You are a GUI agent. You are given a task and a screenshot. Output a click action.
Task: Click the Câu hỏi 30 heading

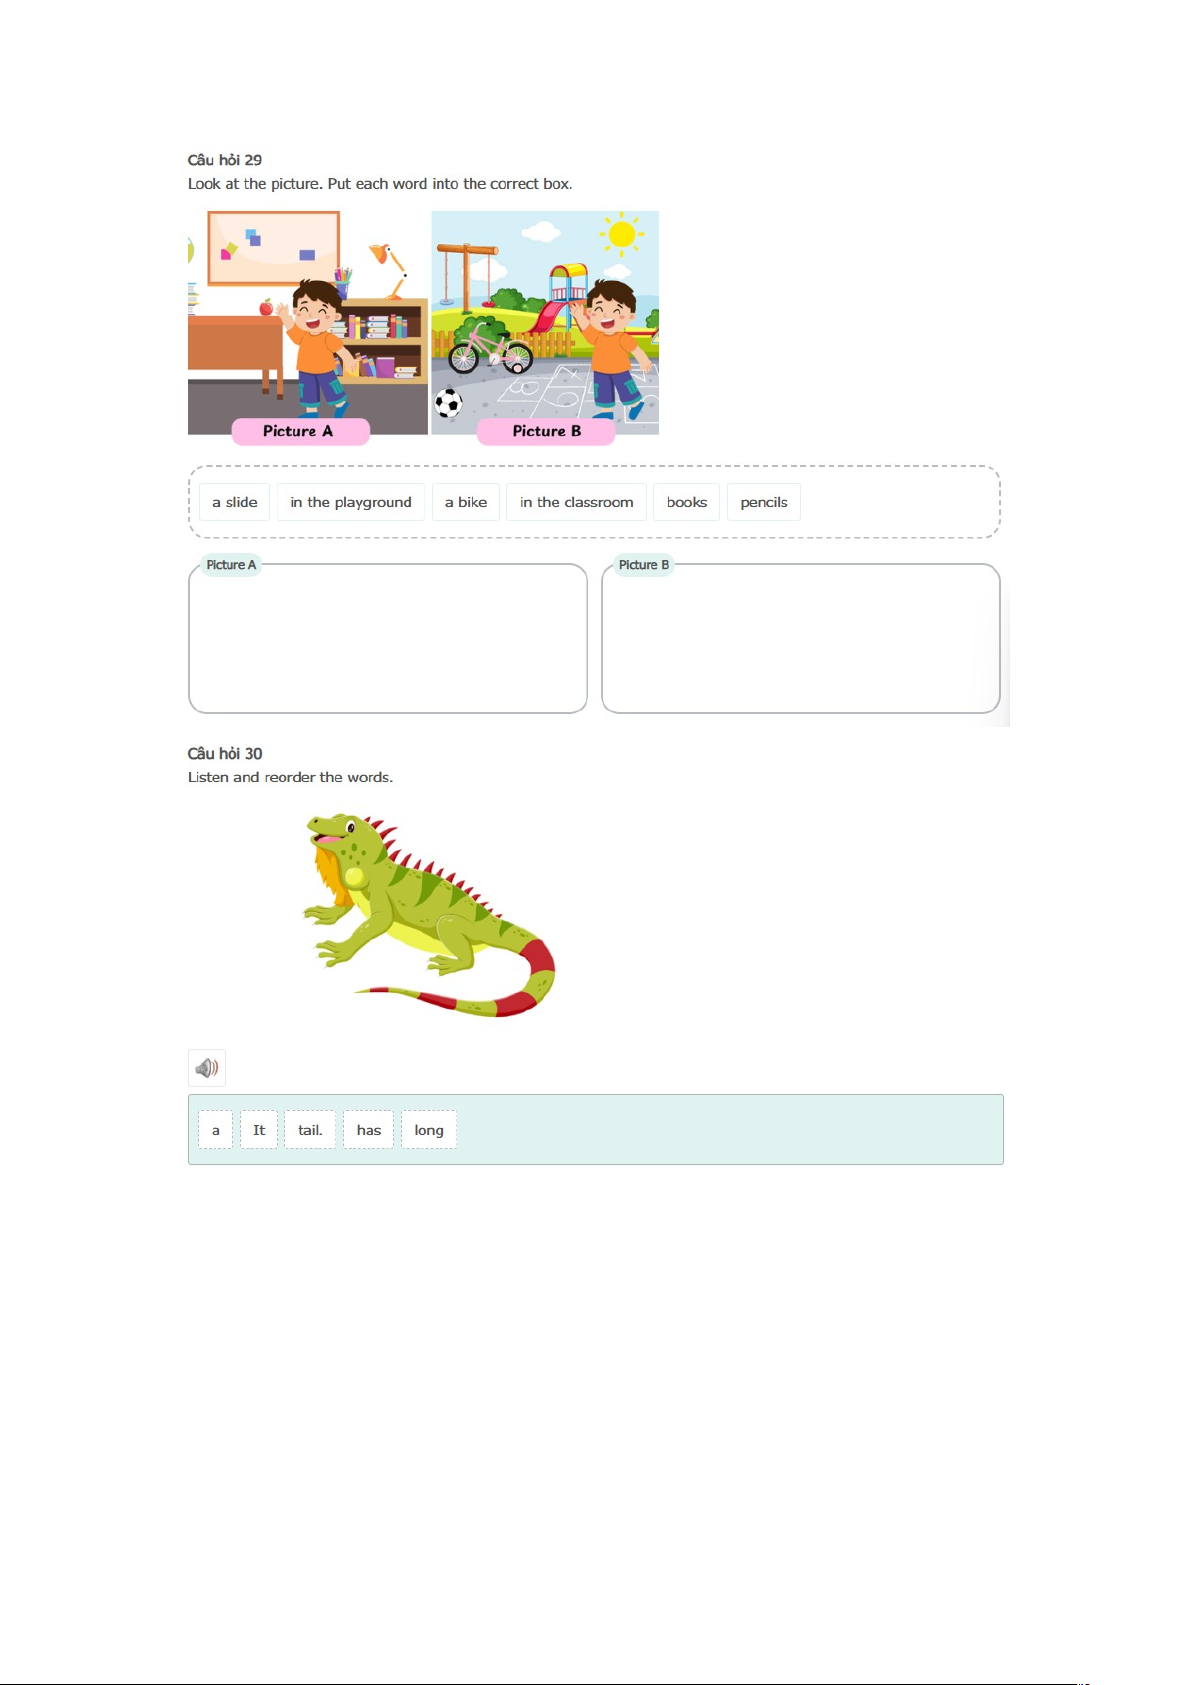pos(225,753)
